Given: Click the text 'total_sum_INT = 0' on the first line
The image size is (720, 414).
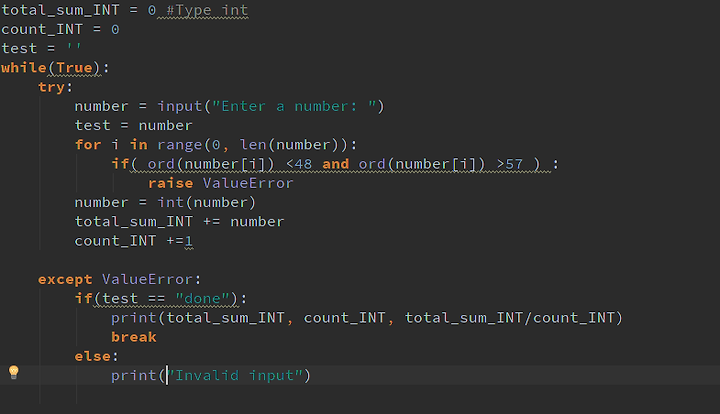Looking at the screenshot, I should click(79, 10).
